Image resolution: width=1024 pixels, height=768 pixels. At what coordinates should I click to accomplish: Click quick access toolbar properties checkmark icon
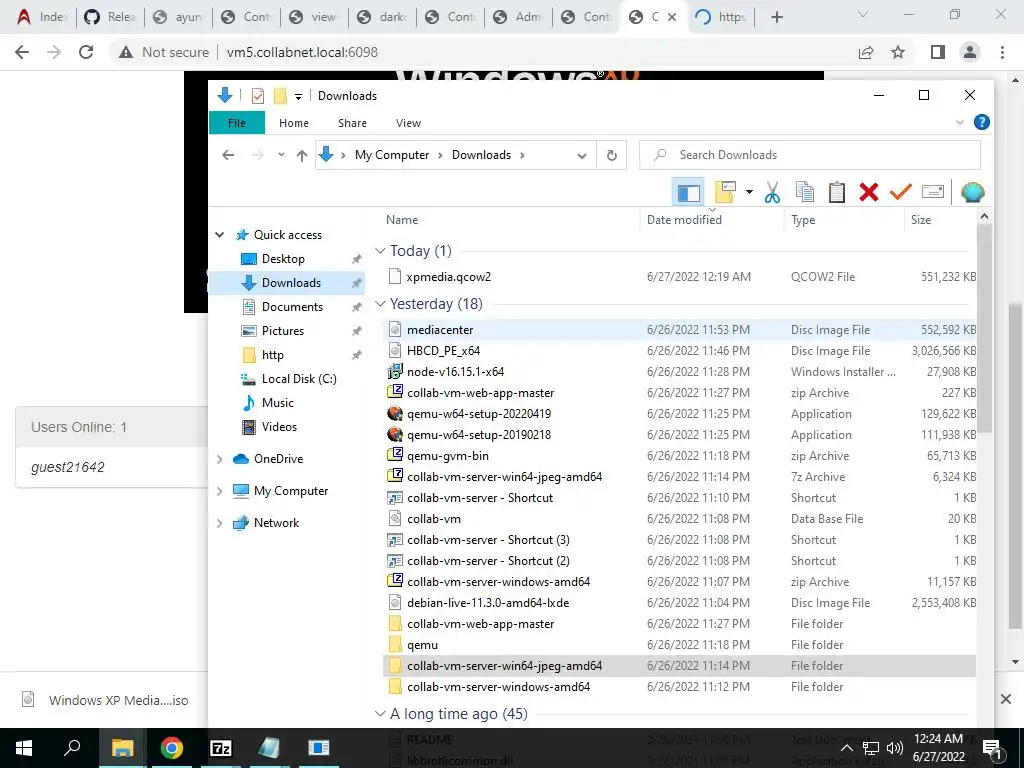coord(258,96)
